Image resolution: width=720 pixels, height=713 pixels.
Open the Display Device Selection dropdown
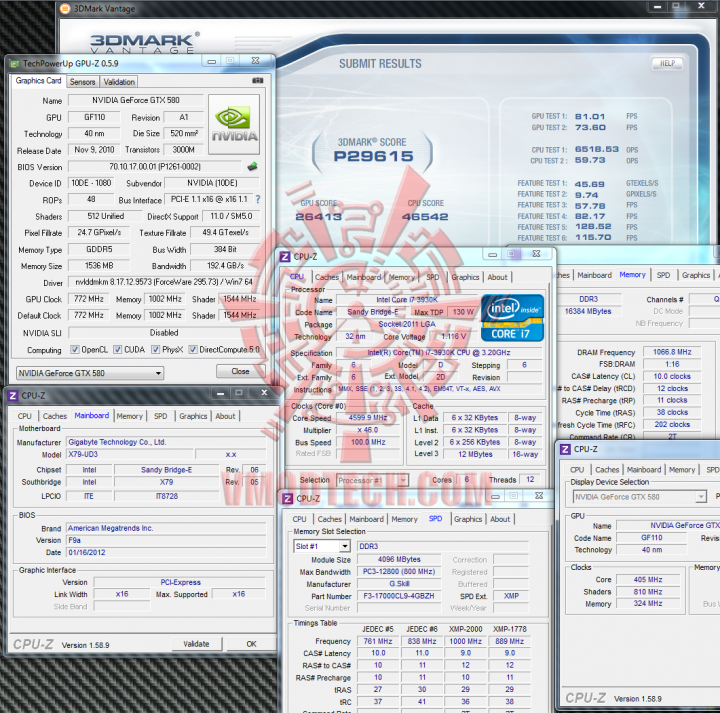pos(639,497)
